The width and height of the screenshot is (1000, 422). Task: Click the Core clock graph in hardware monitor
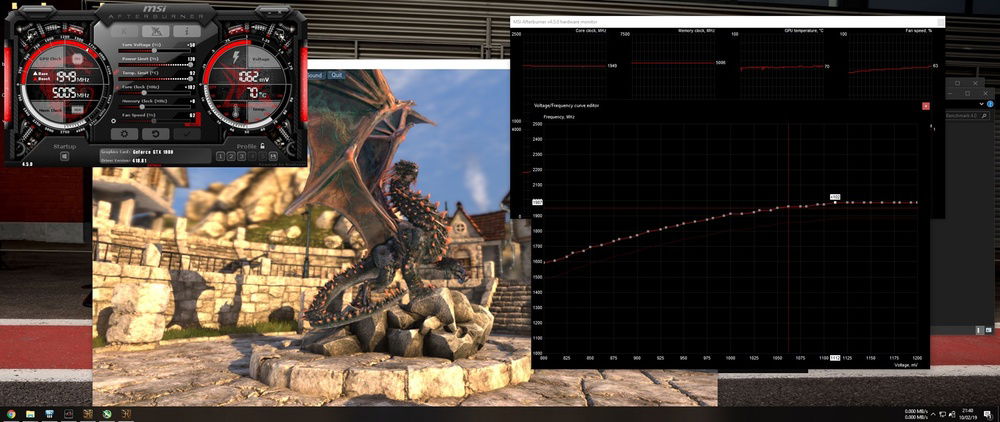tap(564, 64)
